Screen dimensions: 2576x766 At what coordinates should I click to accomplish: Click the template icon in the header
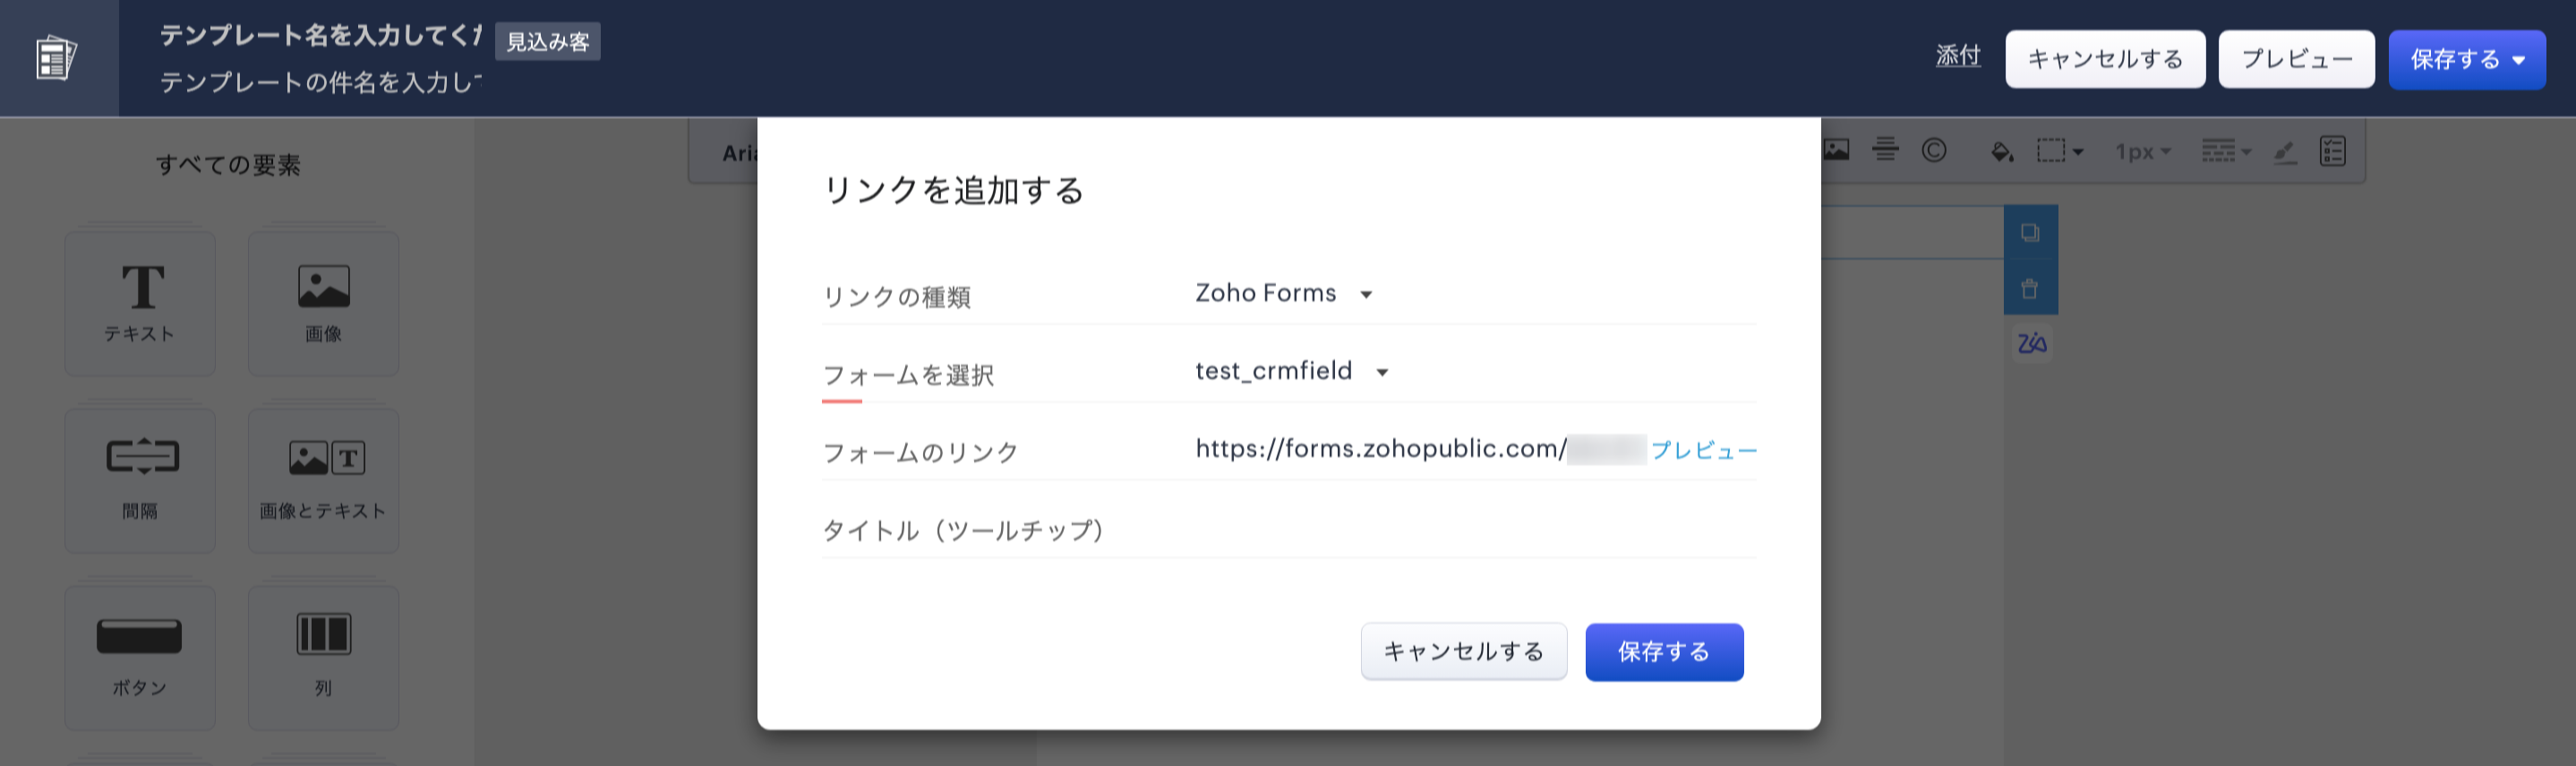click(x=56, y=58)
